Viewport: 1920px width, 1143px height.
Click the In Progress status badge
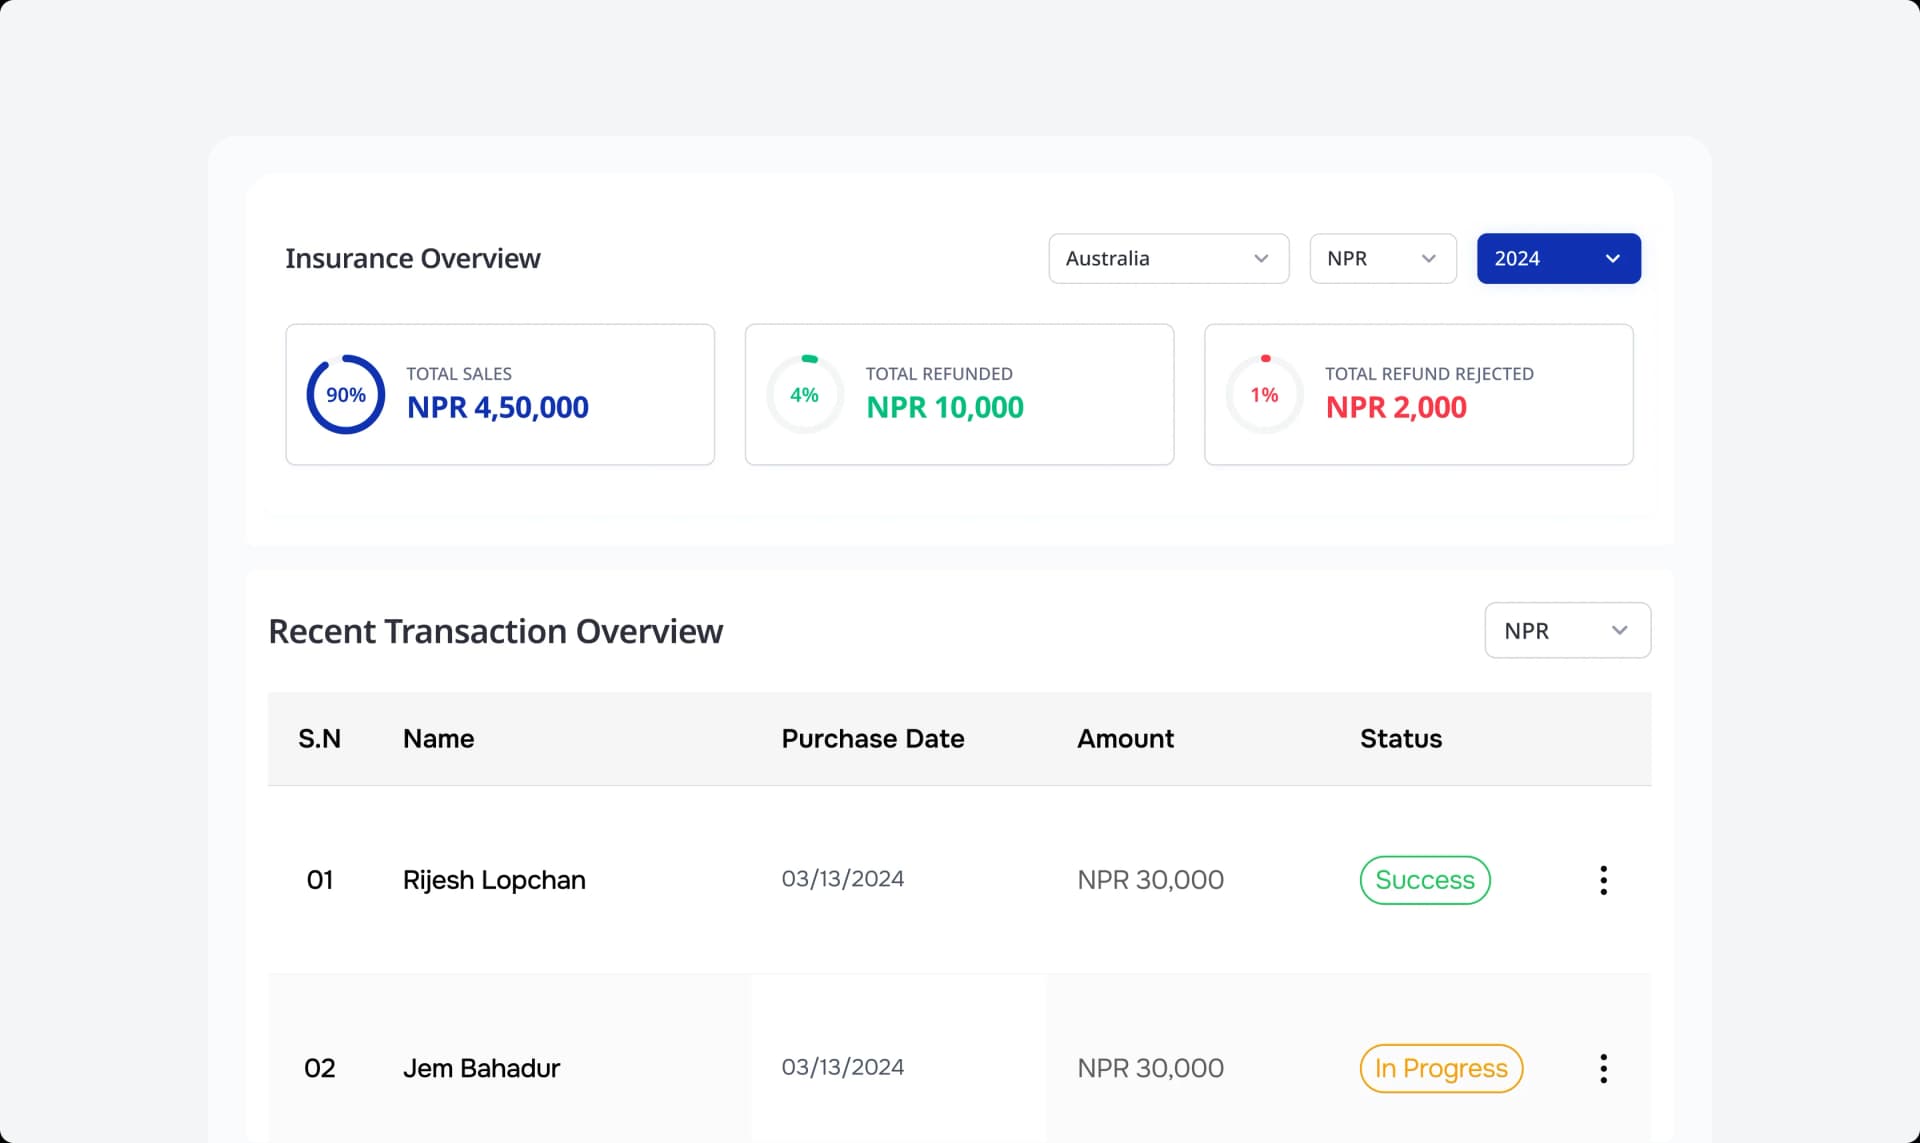pos(1441,1068)
